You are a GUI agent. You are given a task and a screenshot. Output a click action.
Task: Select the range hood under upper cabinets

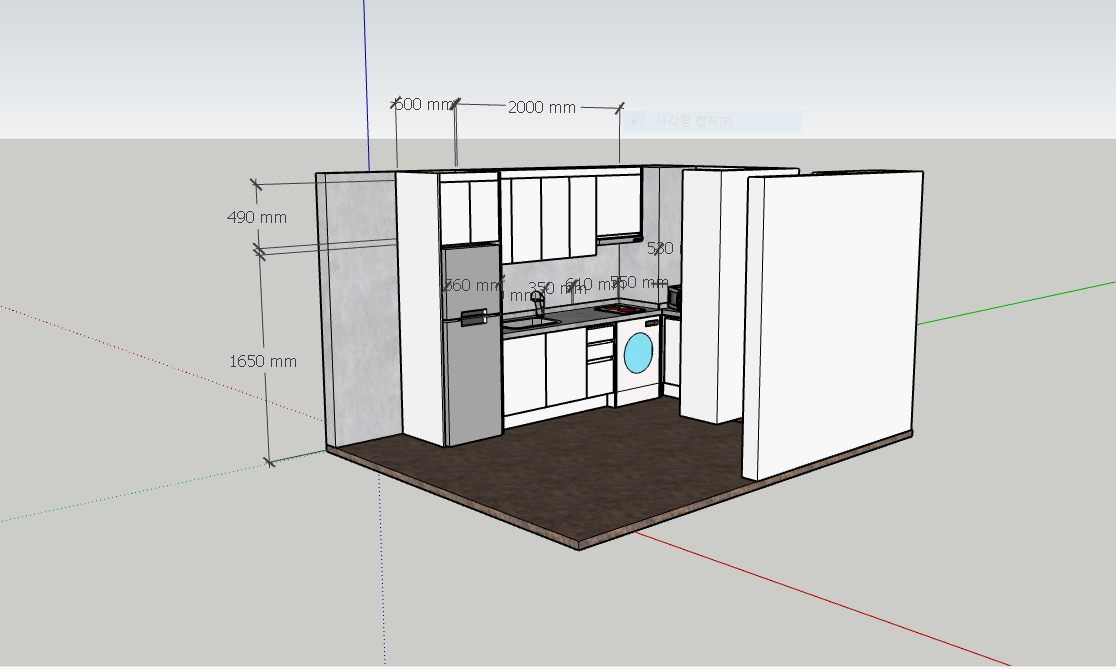pyautogui.click(x=619, y=238)
